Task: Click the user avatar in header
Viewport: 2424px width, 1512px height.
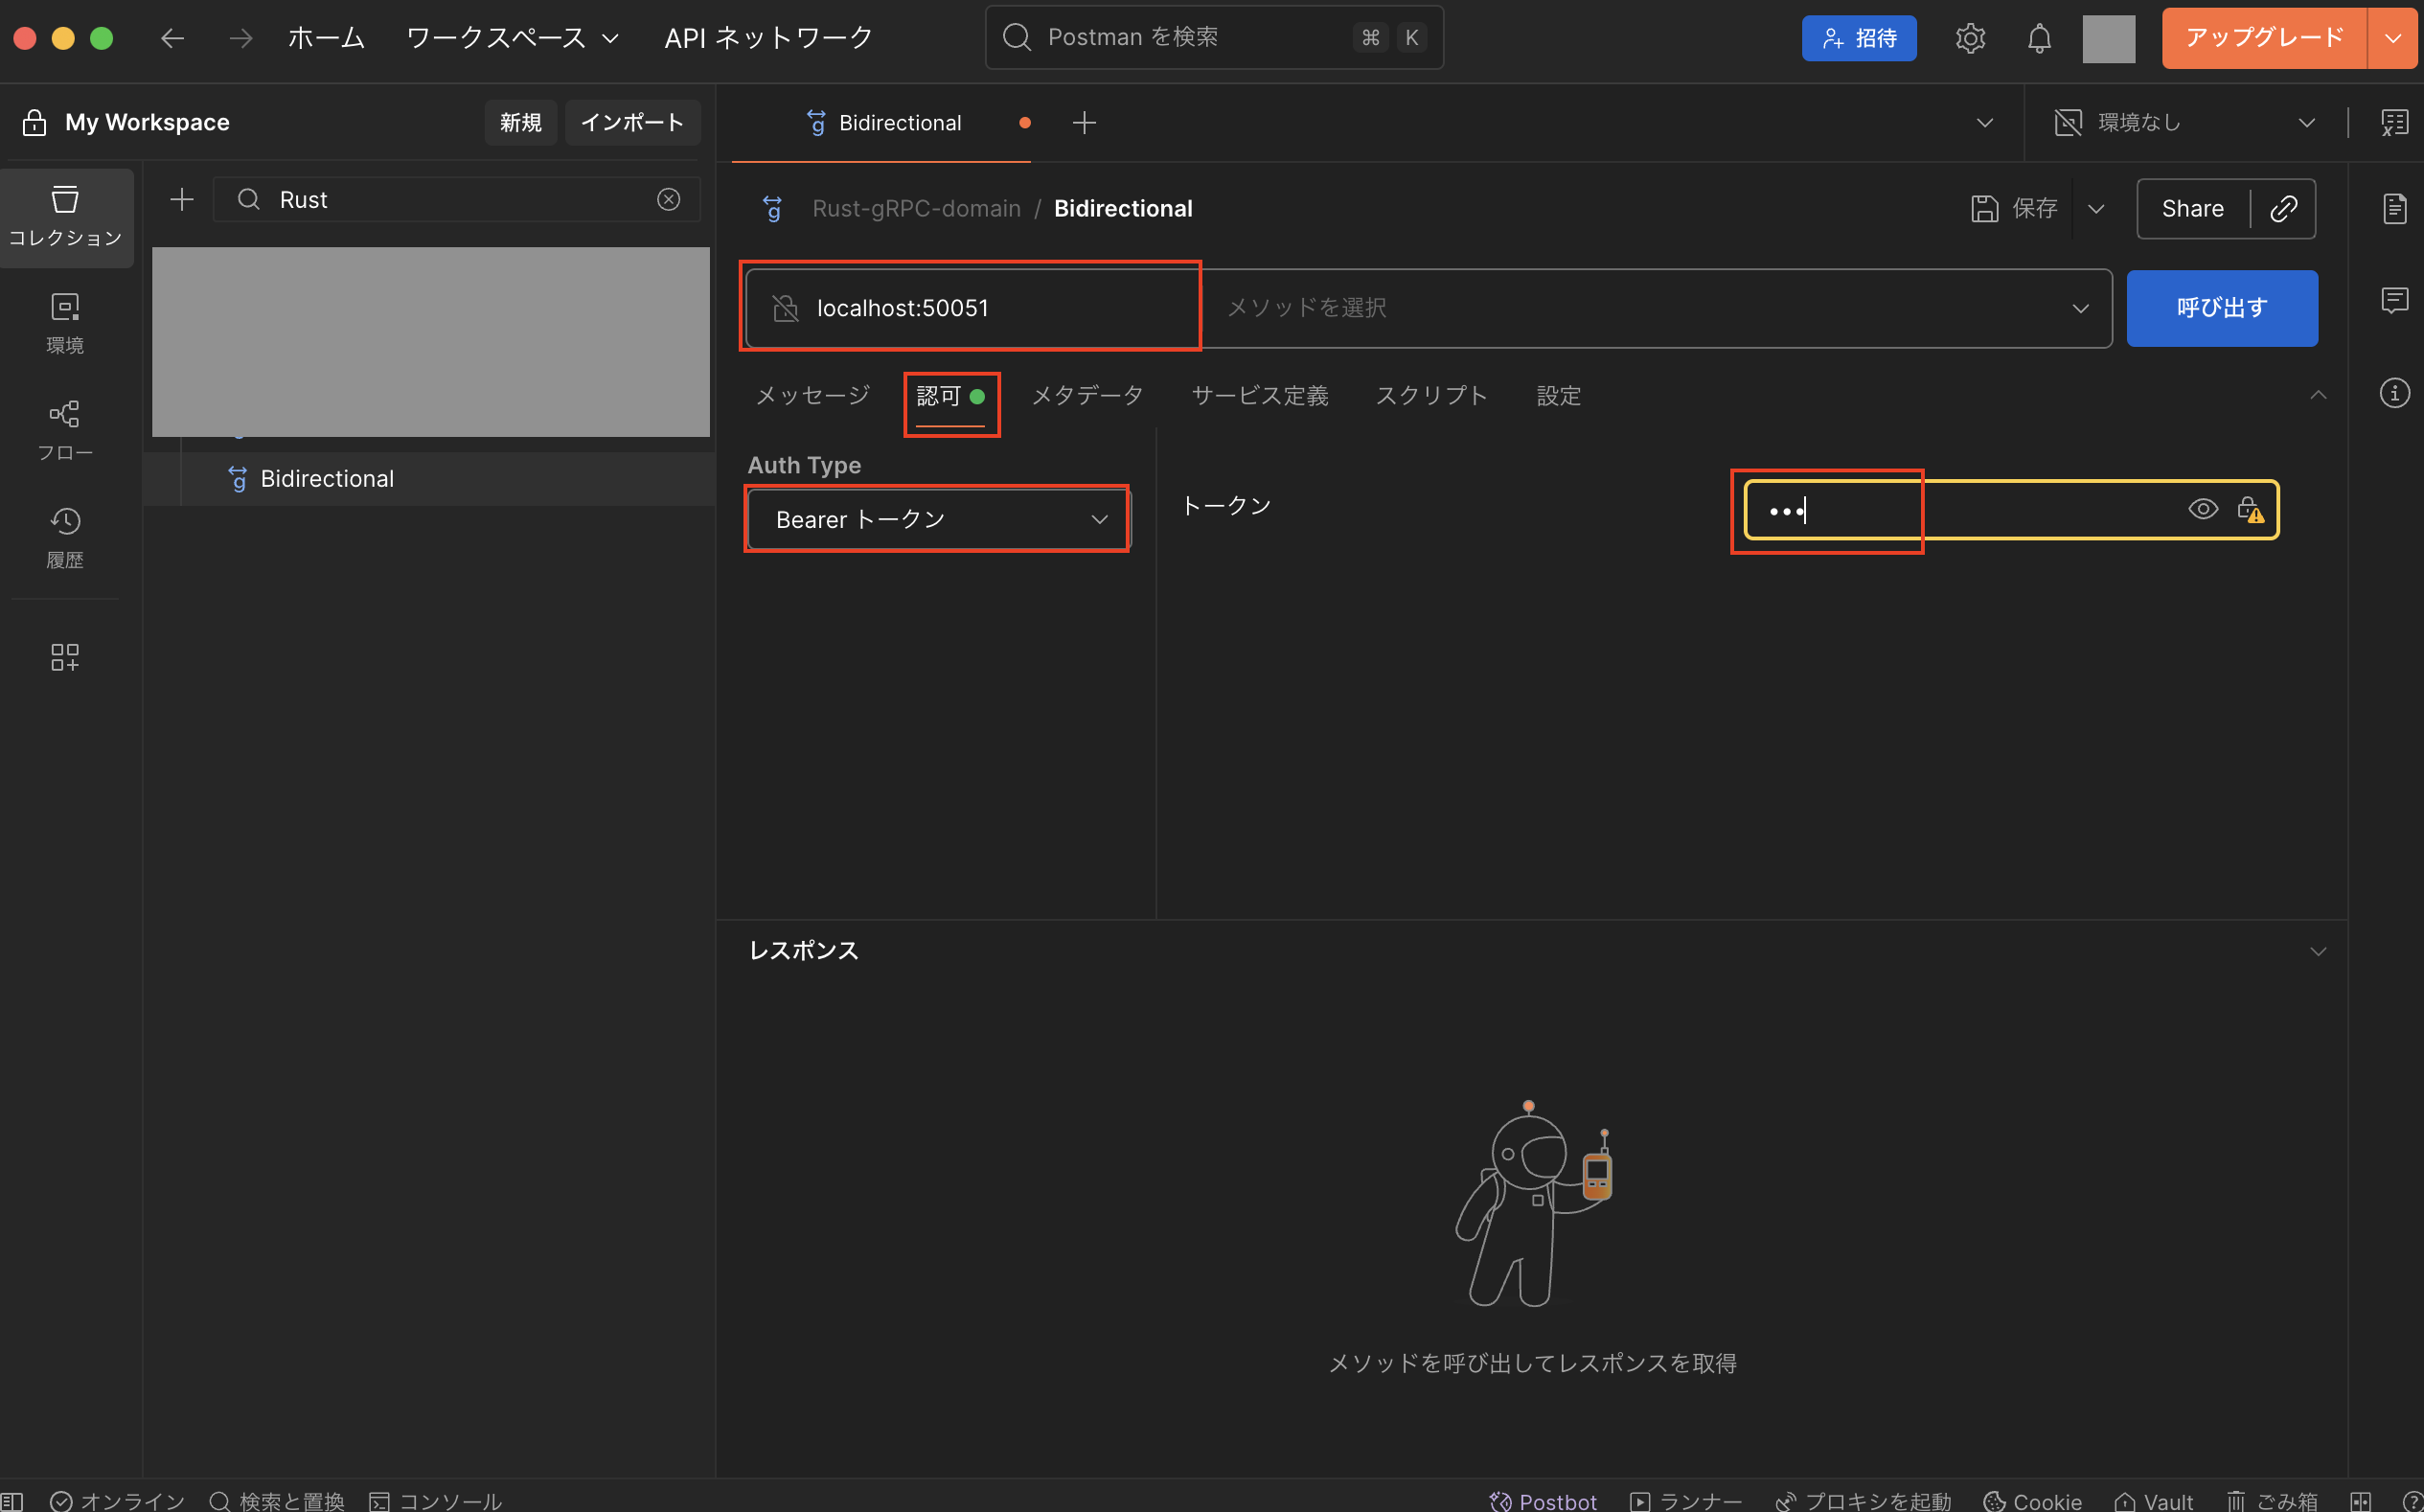Action: point(2108,39)
